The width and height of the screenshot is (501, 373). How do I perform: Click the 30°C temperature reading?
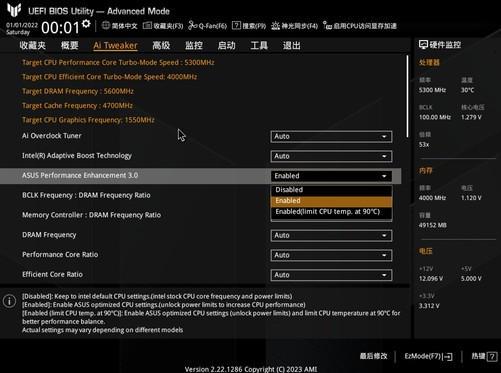pyautogui.click(x=467, y=90)
